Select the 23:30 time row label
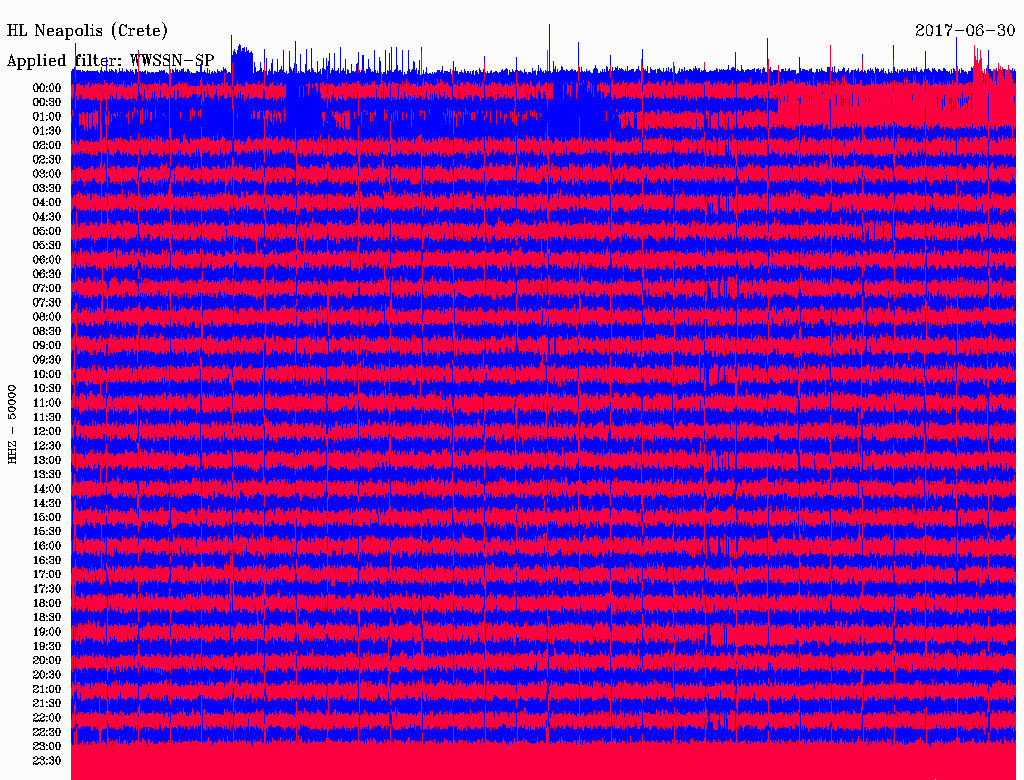This screenshot has width=1024, height=780. (x=47, y=761)
